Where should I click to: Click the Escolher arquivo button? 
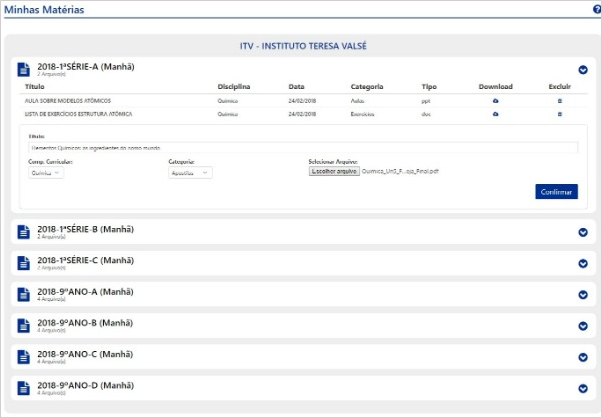pyautogui.click(x=334, y=171)
